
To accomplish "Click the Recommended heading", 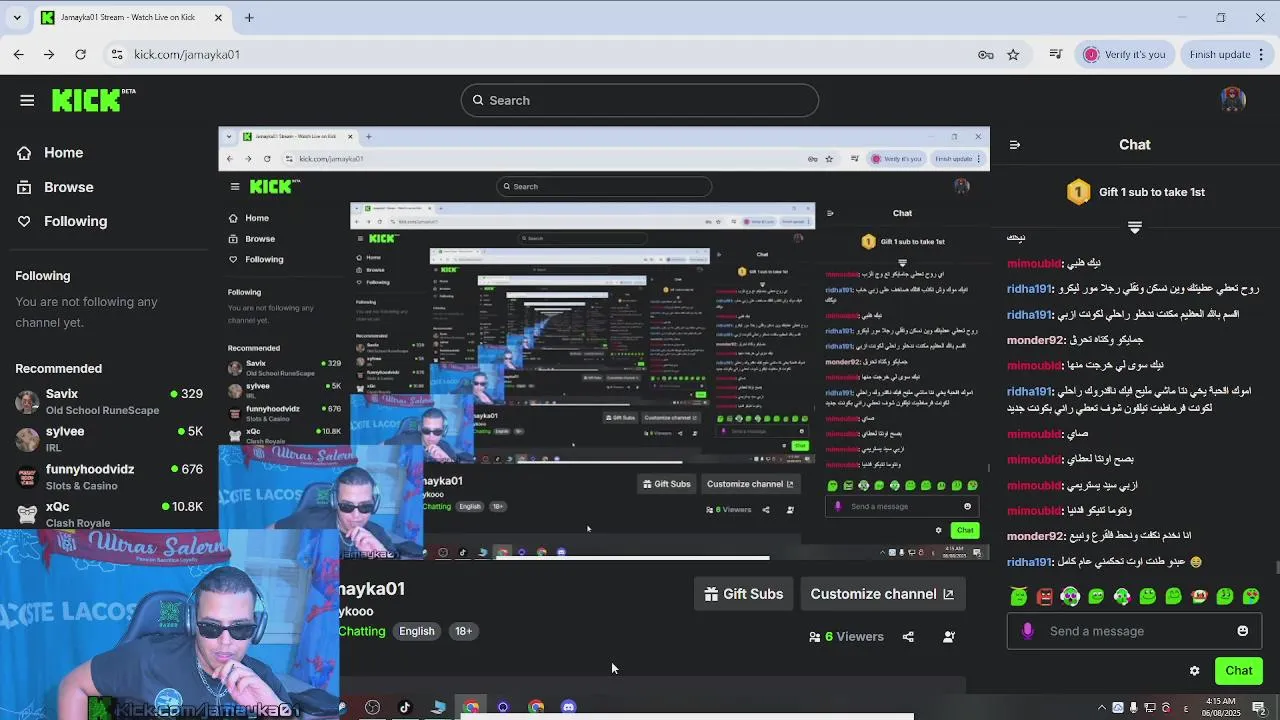I will (x=58, y=369).
